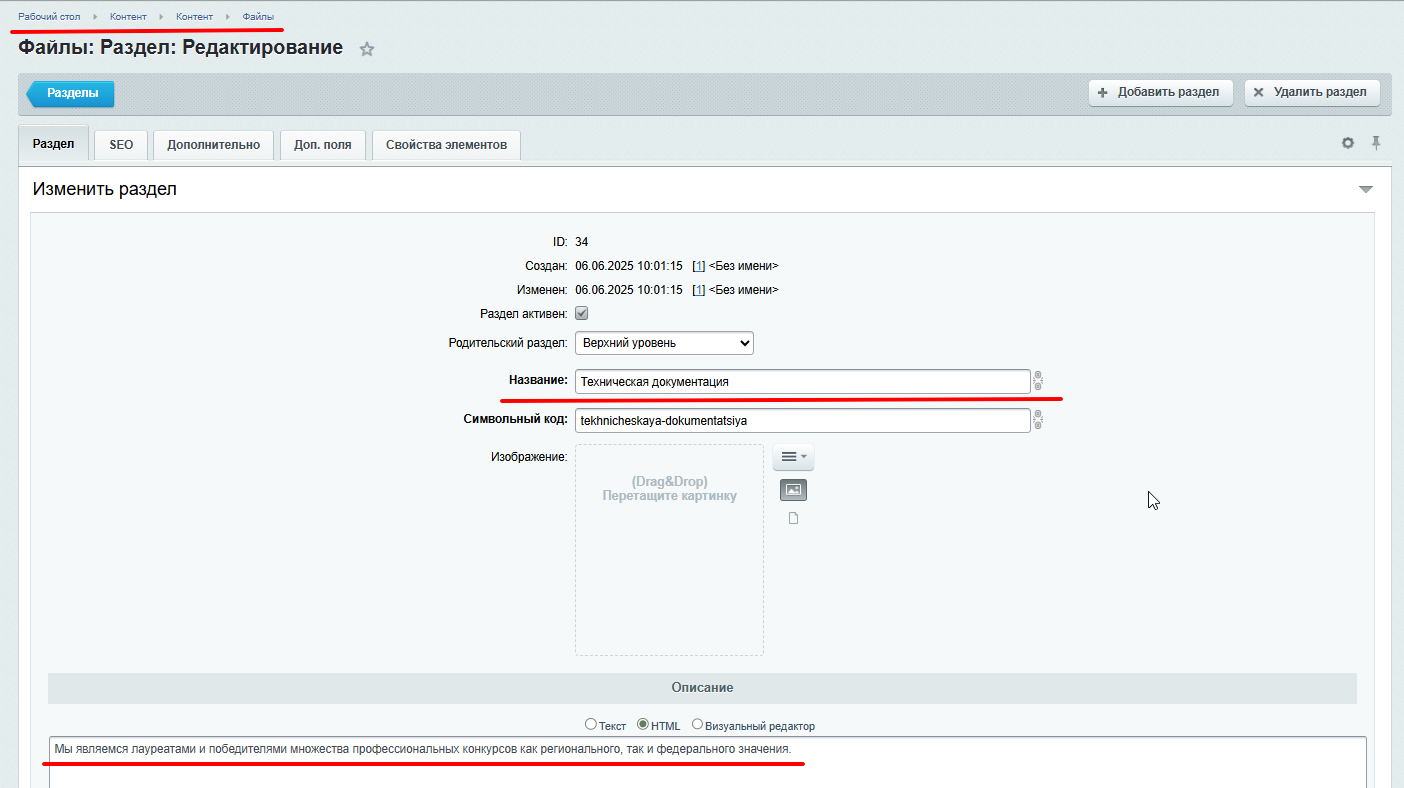1404x788 pixels.
Task: Pin the tab panel using the pin icon
Action: pos(1376,143)
